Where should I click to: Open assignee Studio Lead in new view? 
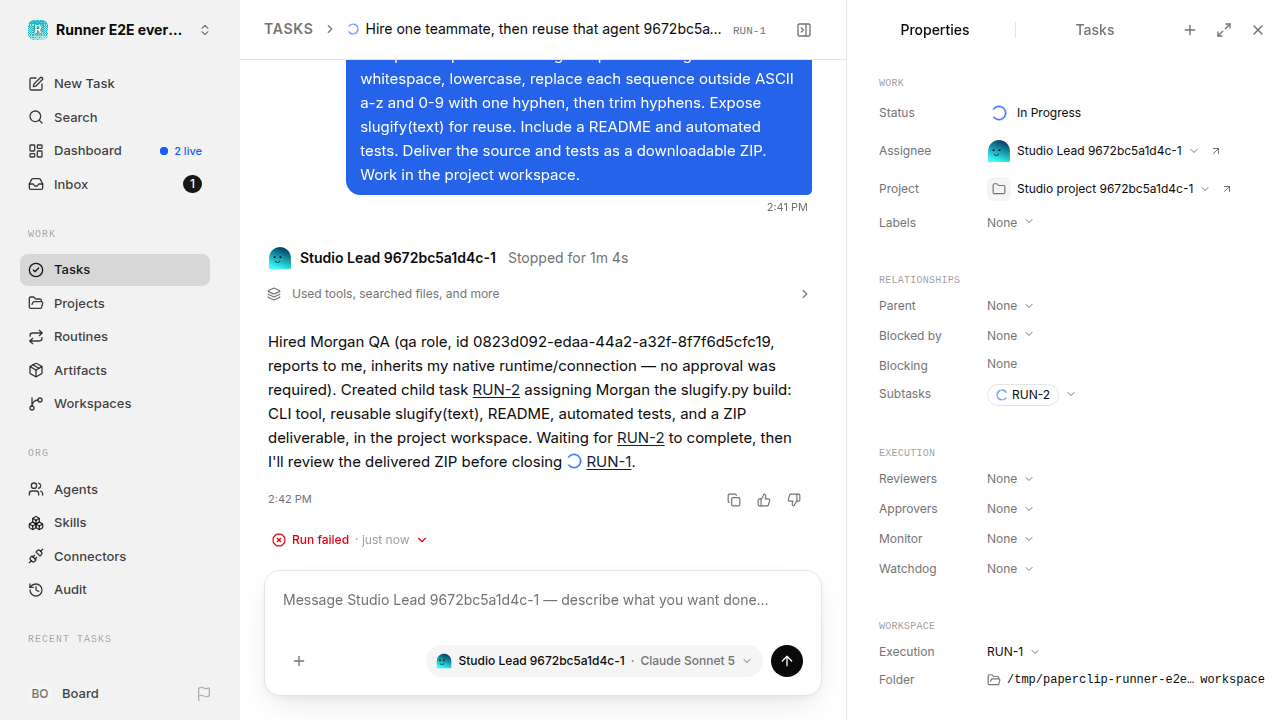[1216, 151]
